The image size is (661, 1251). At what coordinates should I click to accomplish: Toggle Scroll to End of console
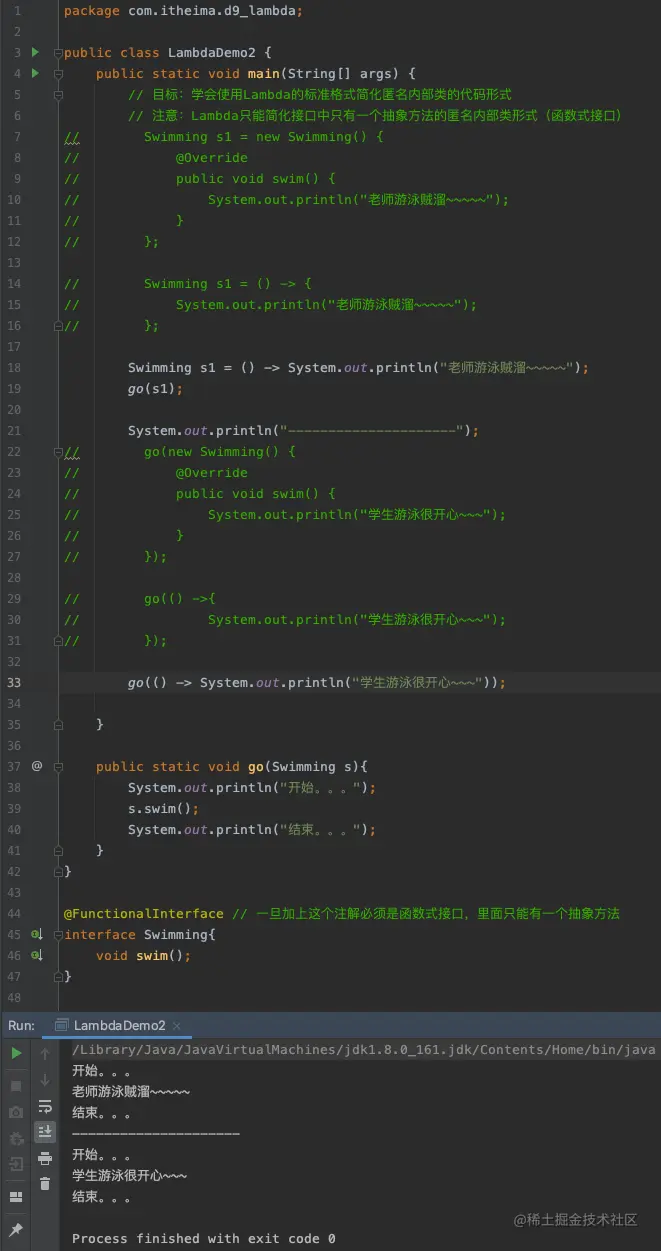click(x=45, y=1132)
